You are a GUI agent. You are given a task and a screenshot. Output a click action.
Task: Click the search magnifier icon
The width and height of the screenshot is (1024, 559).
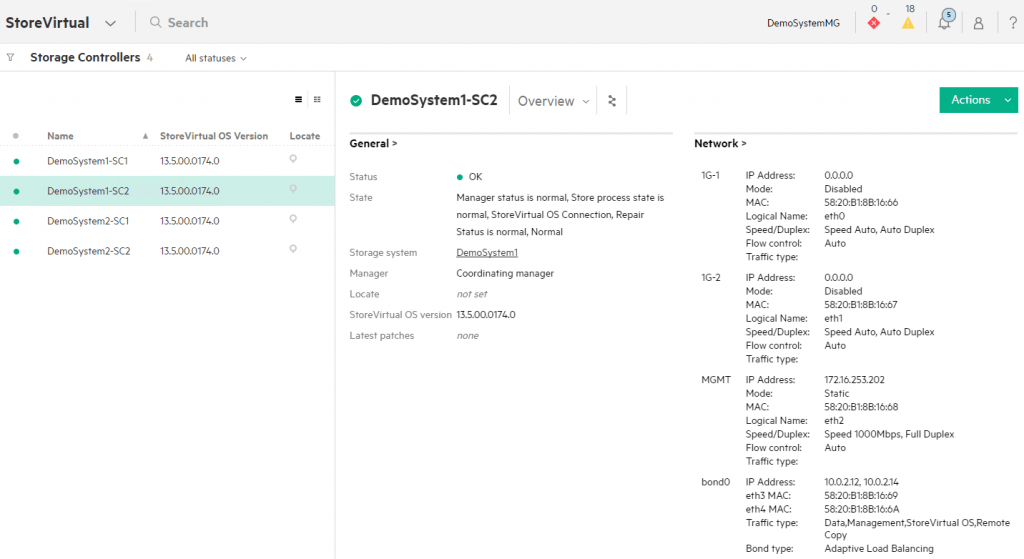coord(155,22)
